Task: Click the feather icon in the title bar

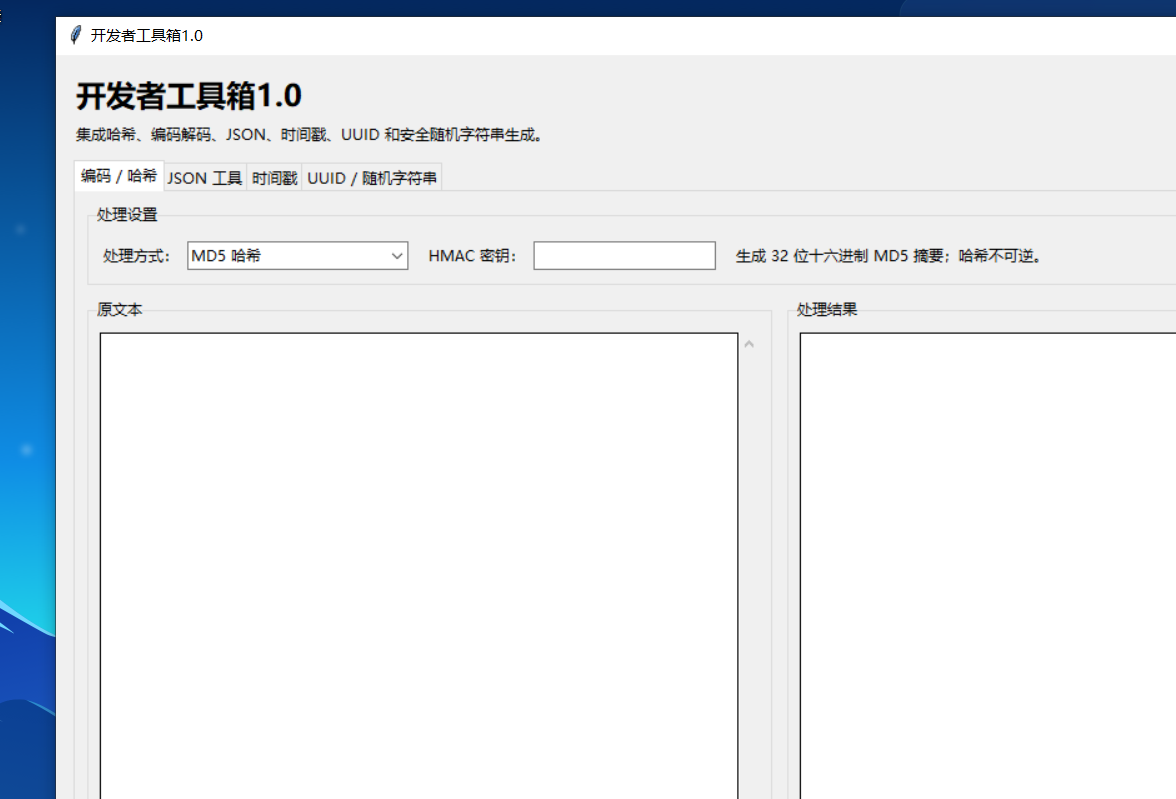Action: [76, 35]
